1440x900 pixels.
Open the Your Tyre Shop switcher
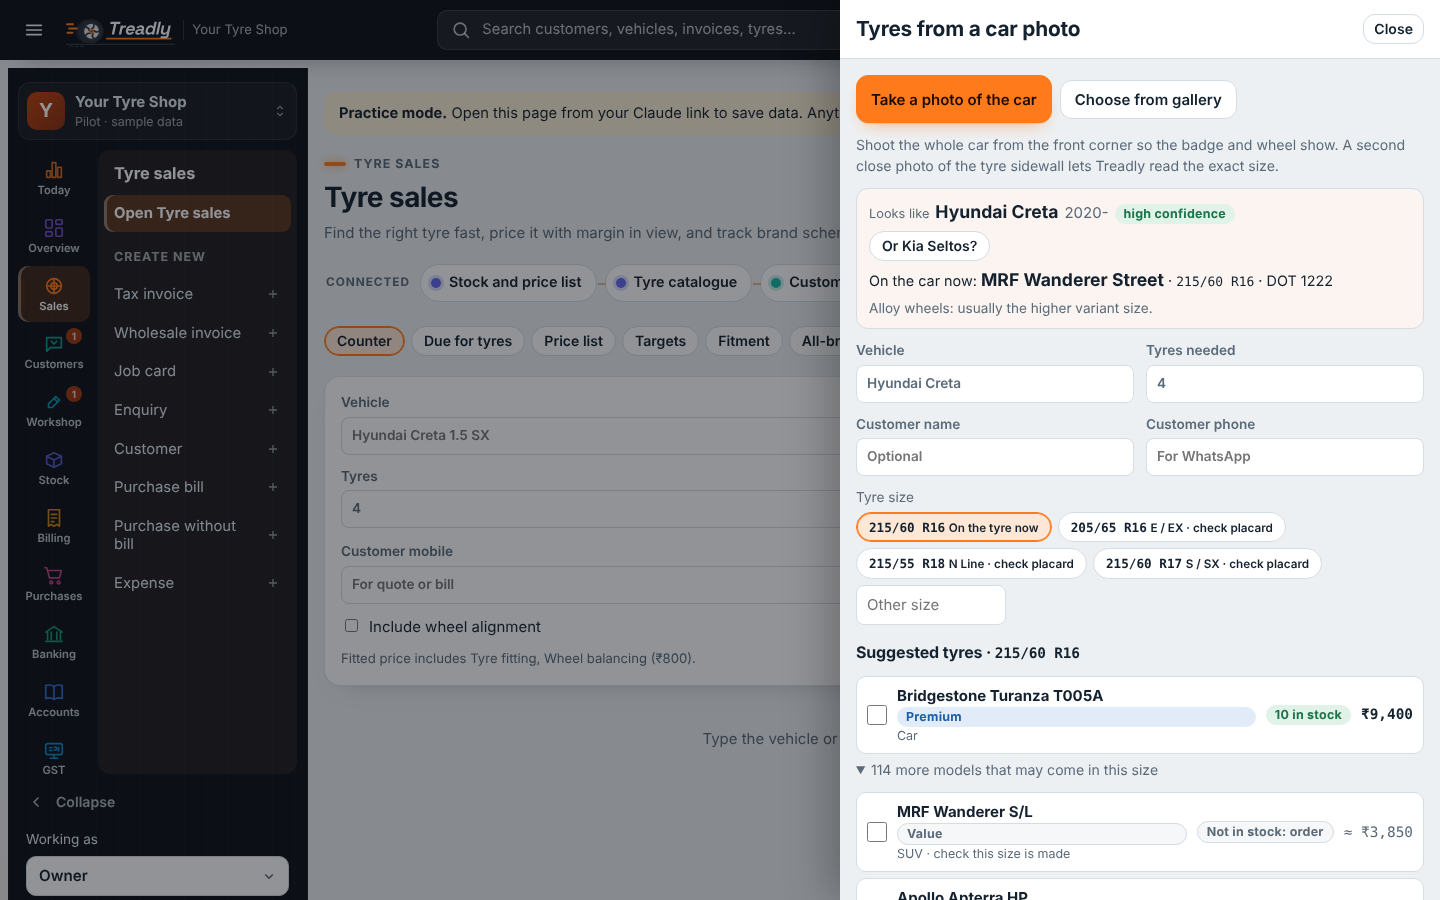(x=157, y=111)
